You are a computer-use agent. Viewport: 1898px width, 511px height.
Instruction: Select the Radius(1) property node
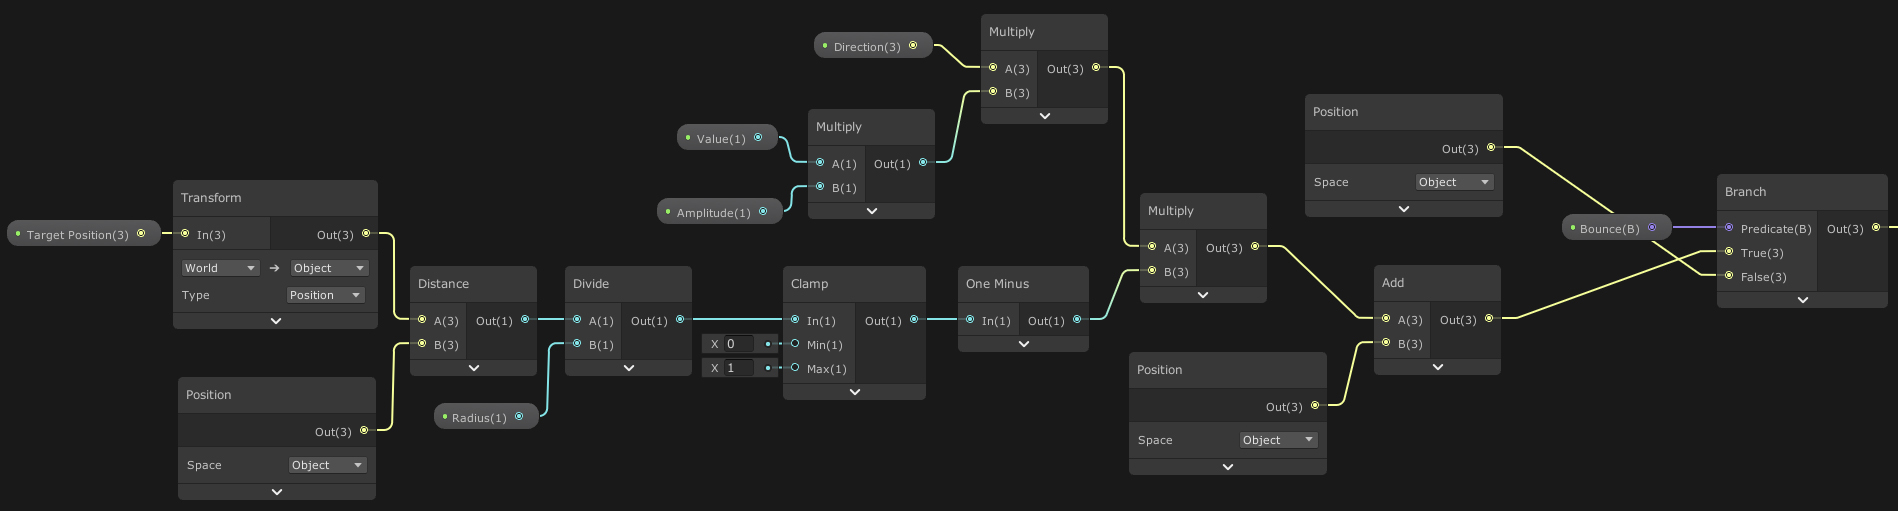point(486,417)
